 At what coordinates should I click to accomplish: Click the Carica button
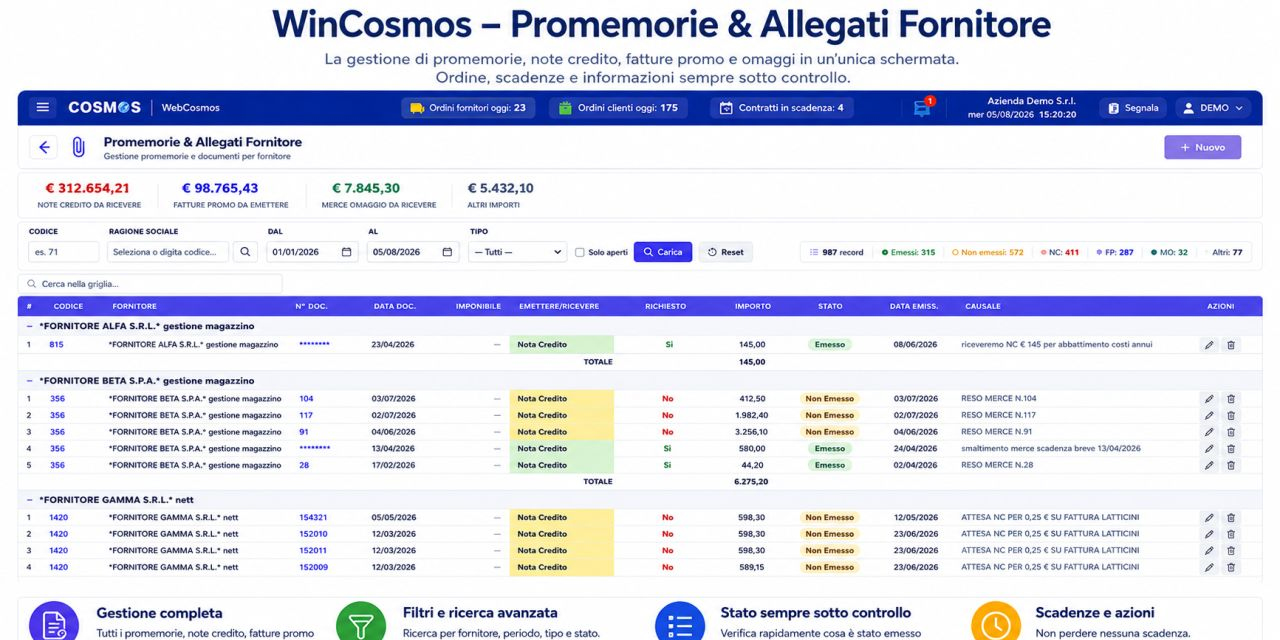click(663, 252)
